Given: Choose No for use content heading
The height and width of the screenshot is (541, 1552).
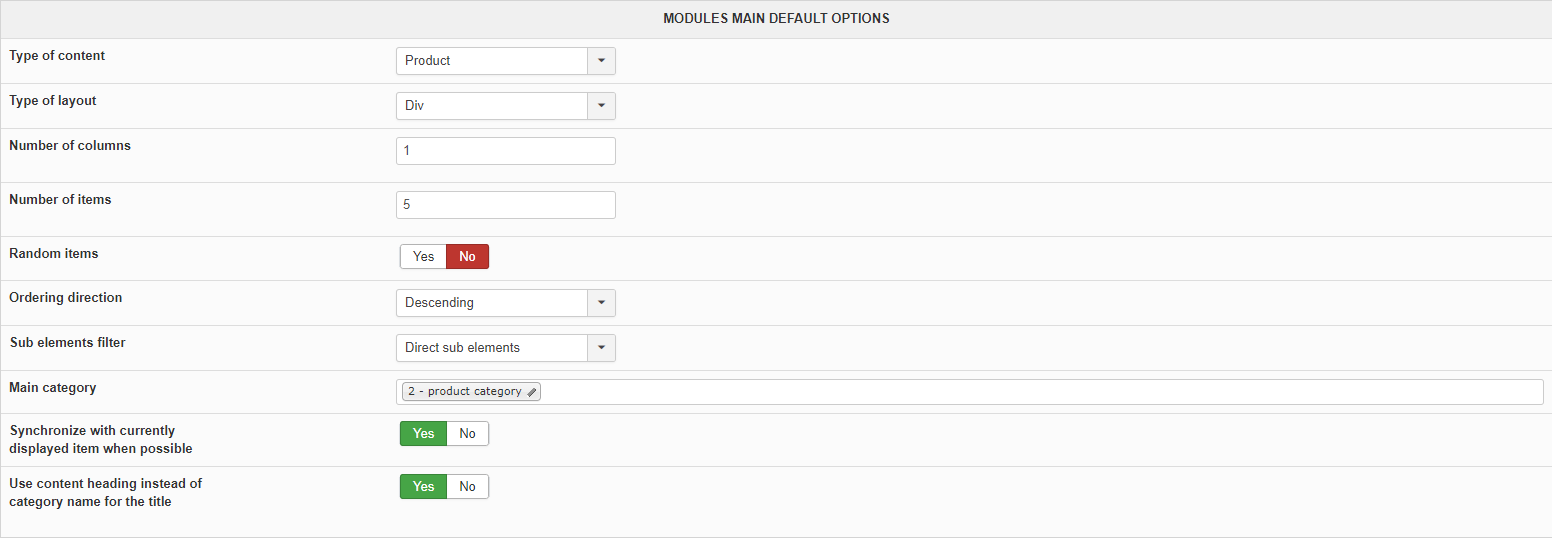Looking at the screenshot, I should [467, 486].
